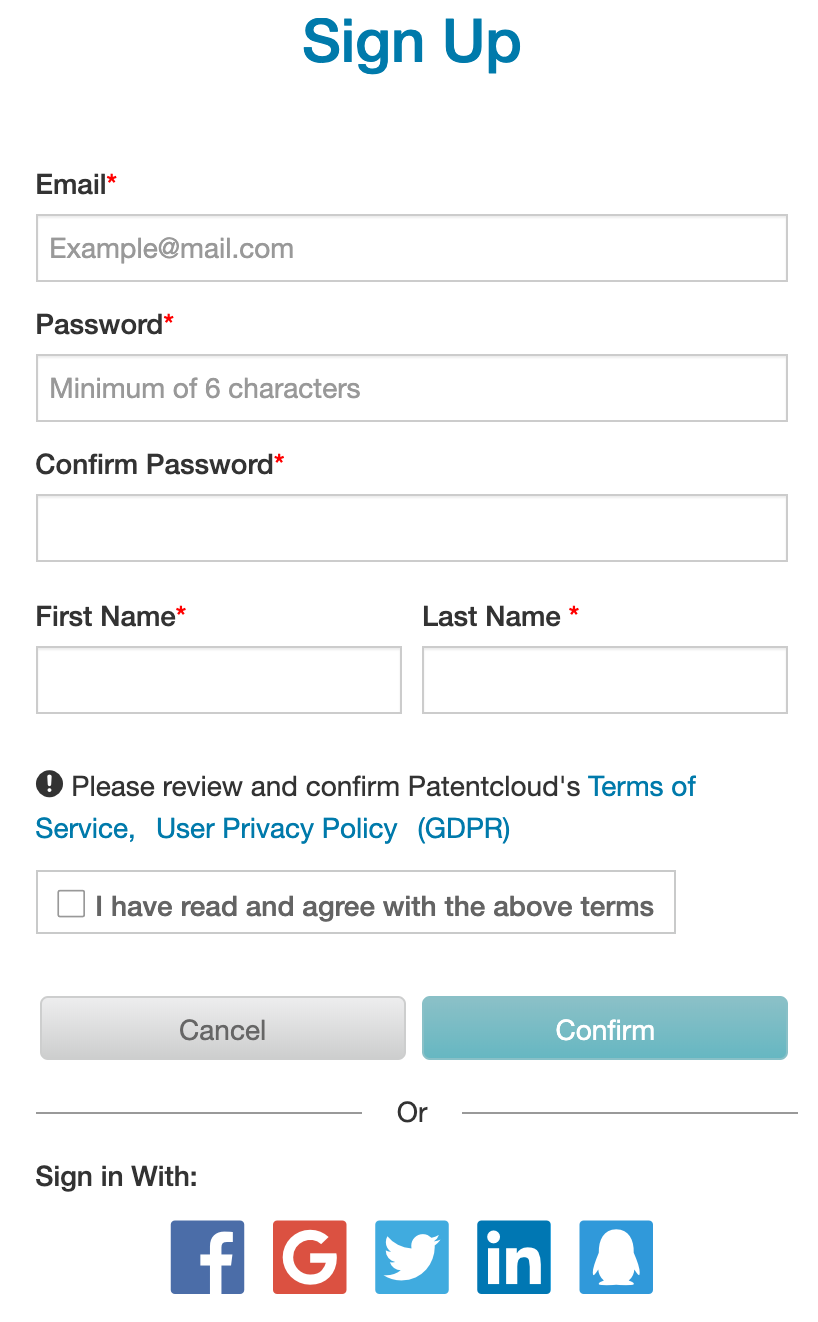This screenshot has height=1322, width=818.
Task: Click the First Name text box
Action: click(219, 680)
